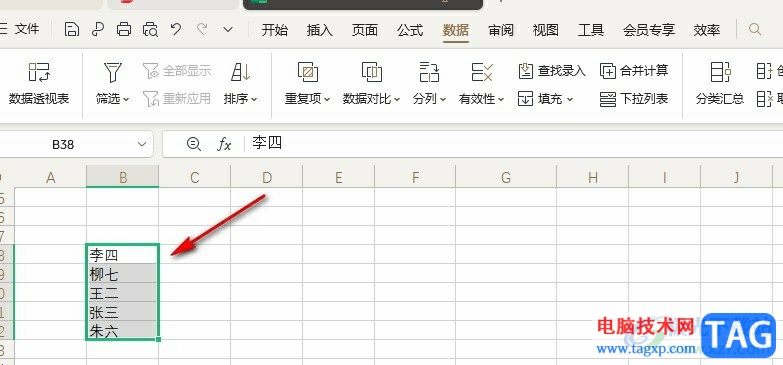This screenshot has width=783, height=365.
Task: Click the fx insert function icon
Action: click(224, 145)
